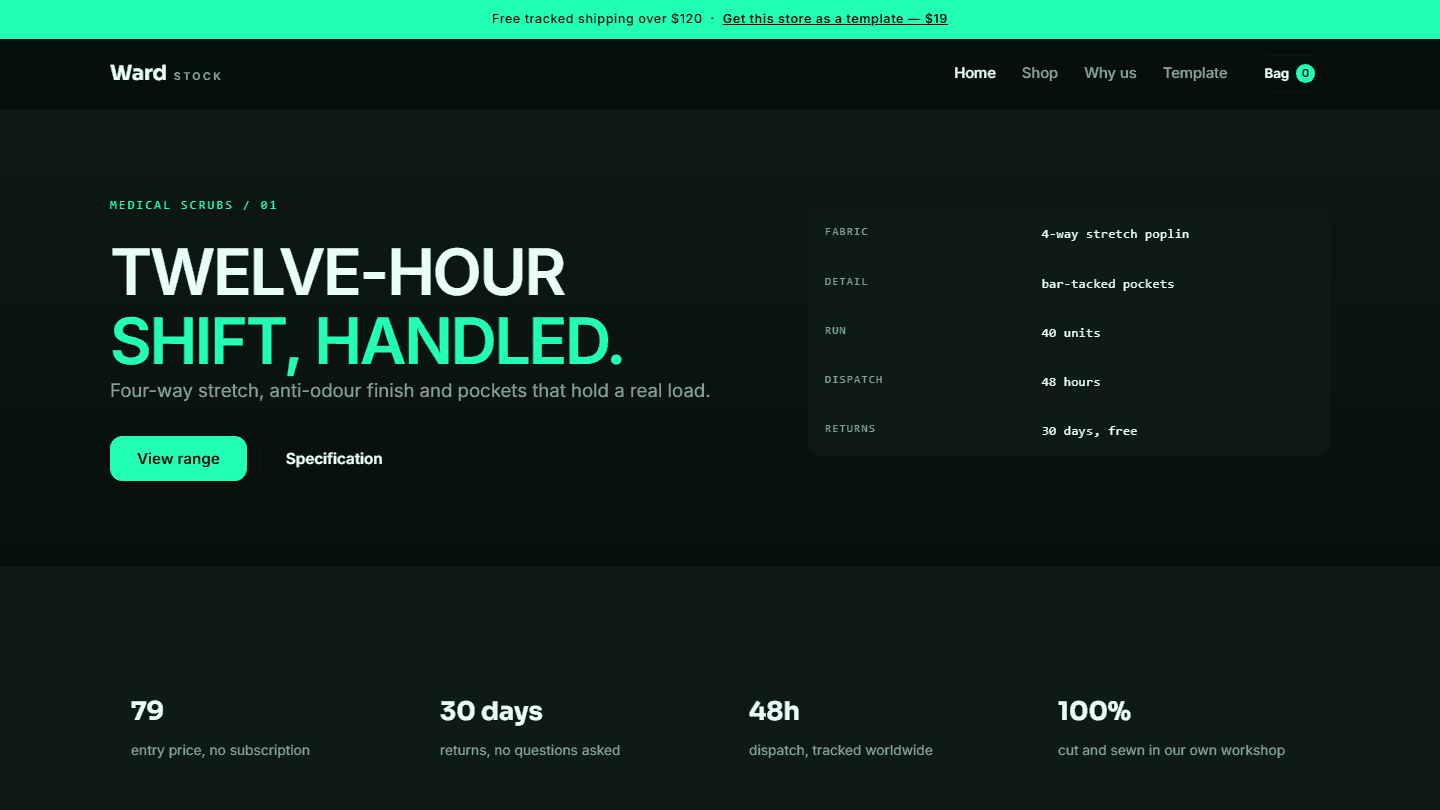Click the 'Free tracked shipping over $120' text
Viewport: 1440px width, 810px height.
click(597, 19)
